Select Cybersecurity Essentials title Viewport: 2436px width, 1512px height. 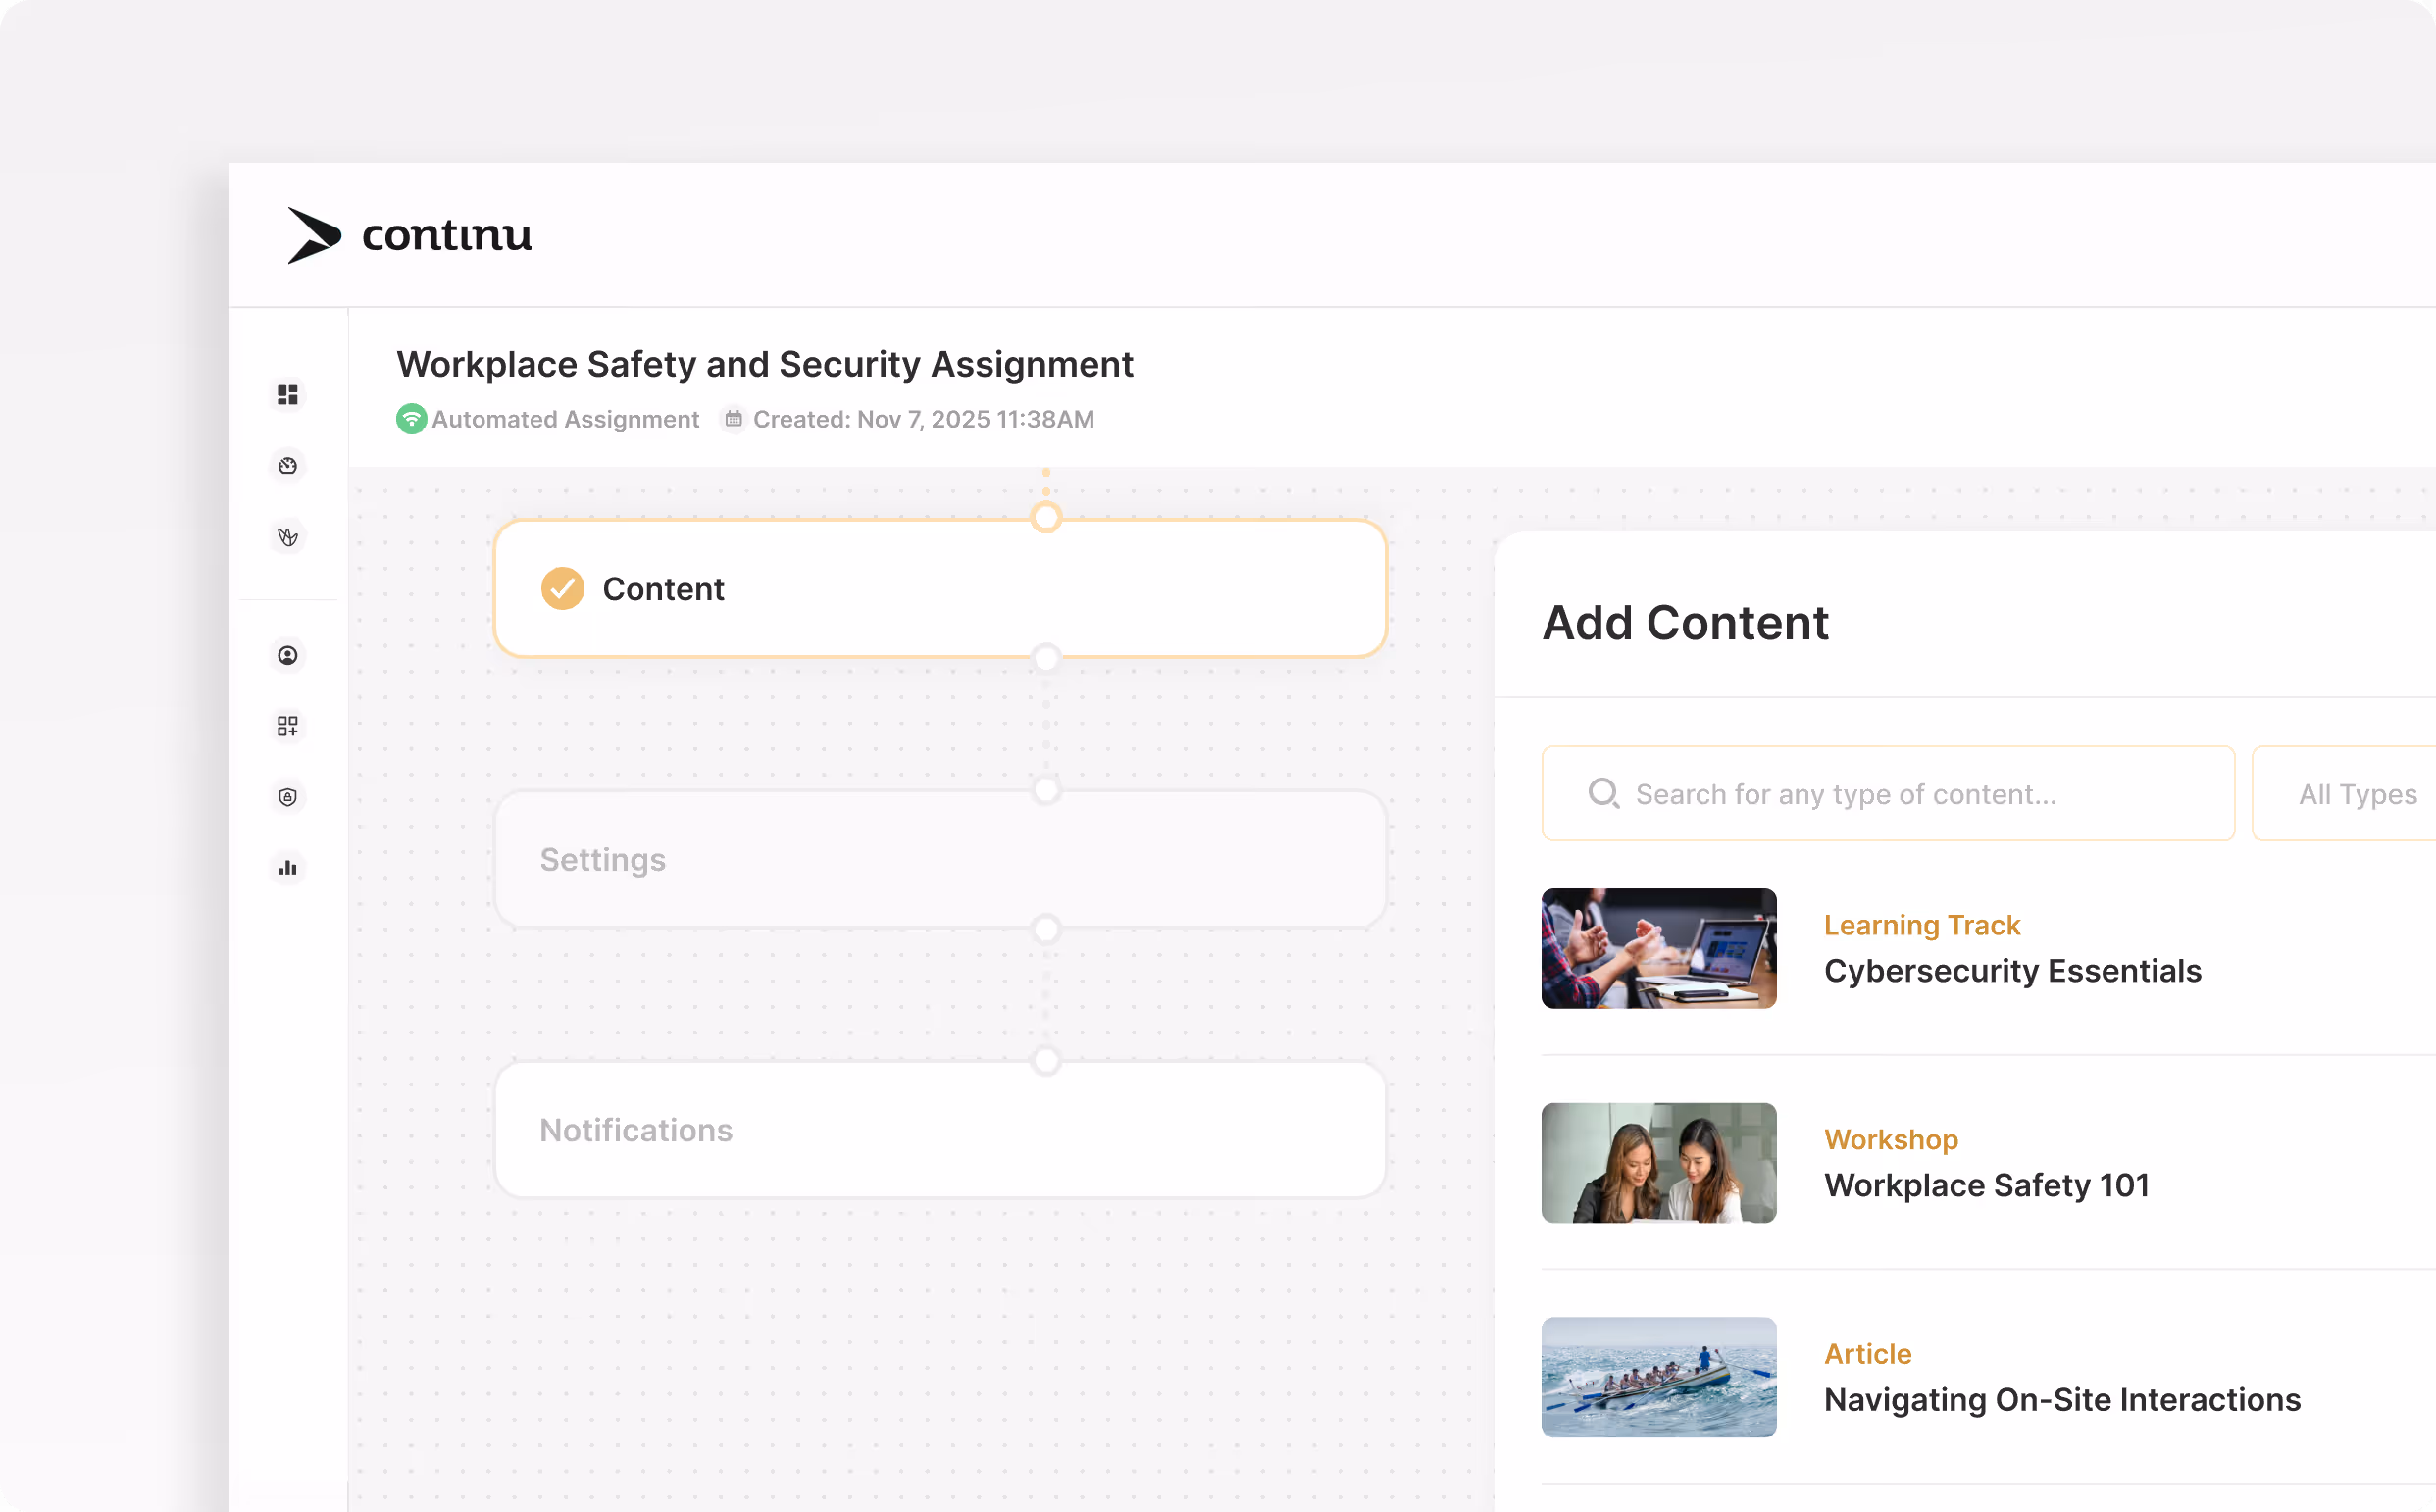(x=2013, y=972)
